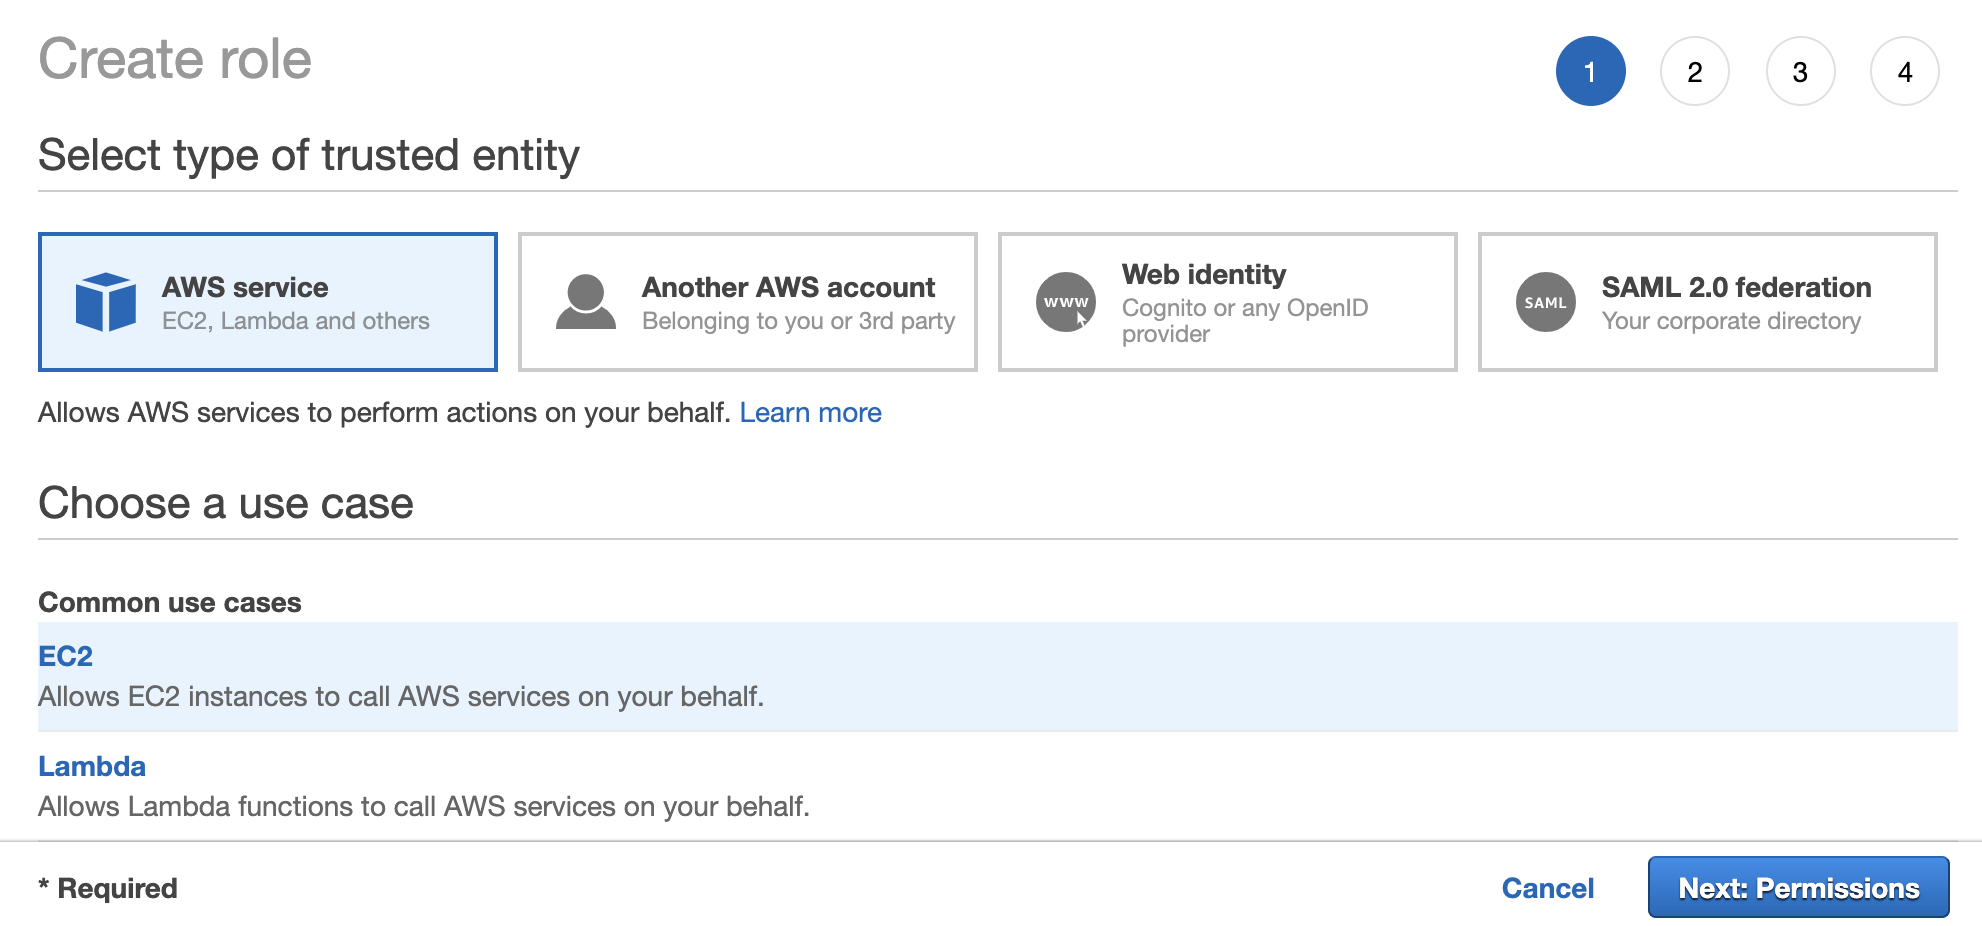Viewport: 1982px width, 926px height.
Task: Select the Lambda use case
Action: 92,766
